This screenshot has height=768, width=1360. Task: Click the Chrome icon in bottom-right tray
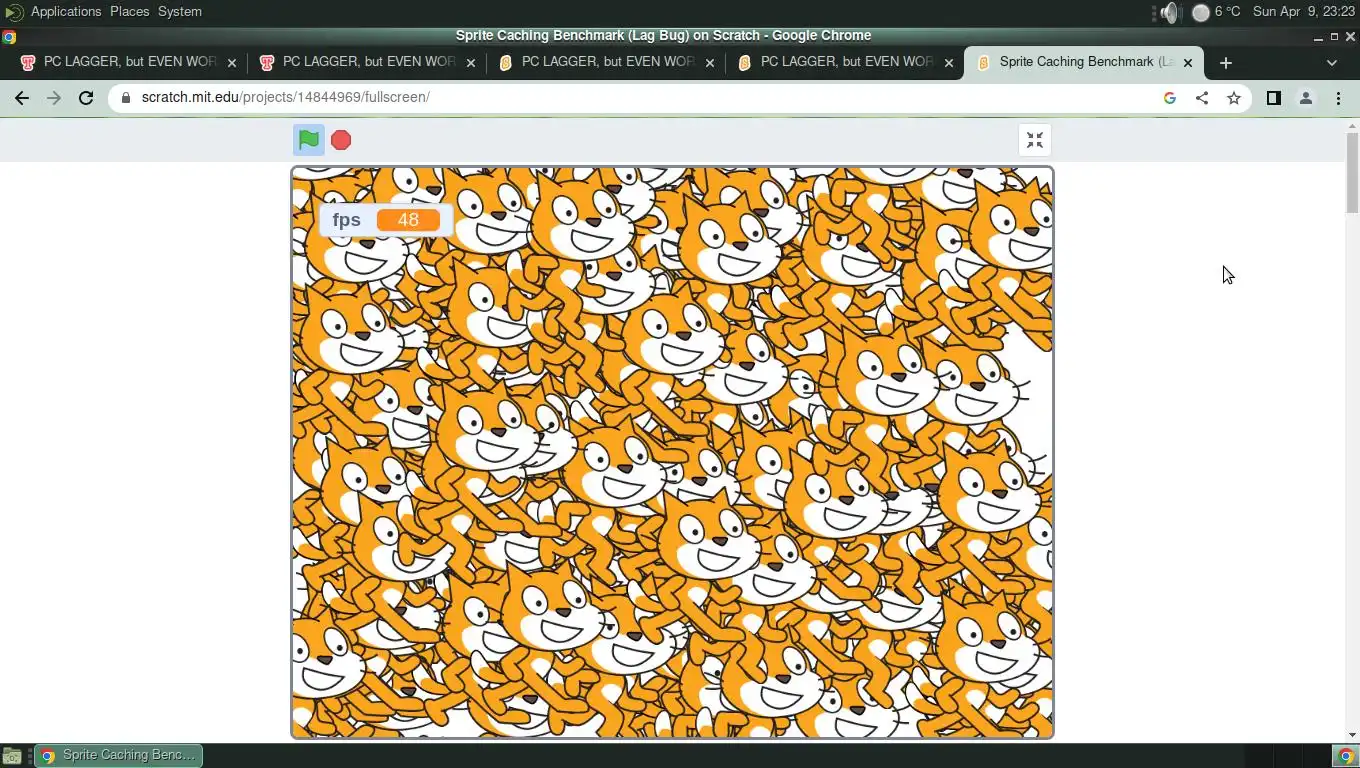1346,756
